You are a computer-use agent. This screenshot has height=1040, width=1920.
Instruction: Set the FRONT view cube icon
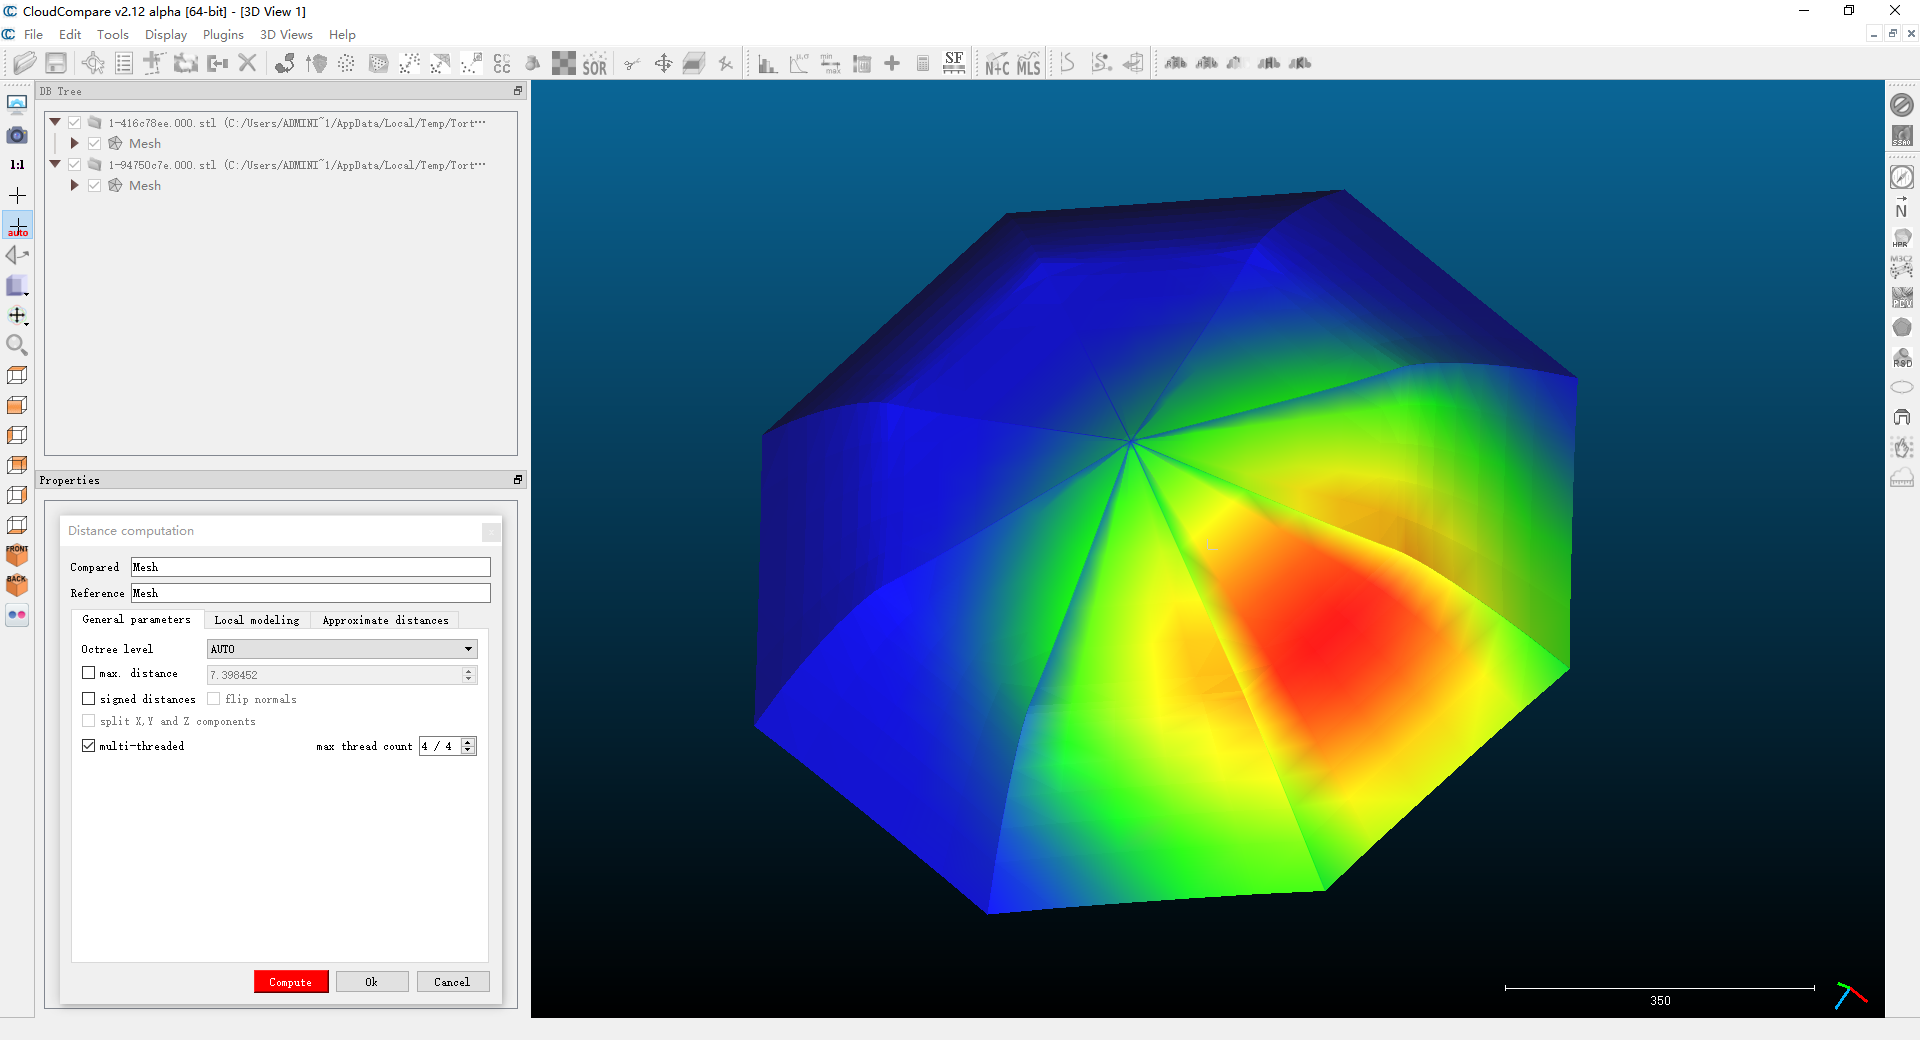(x=17, y=555)
